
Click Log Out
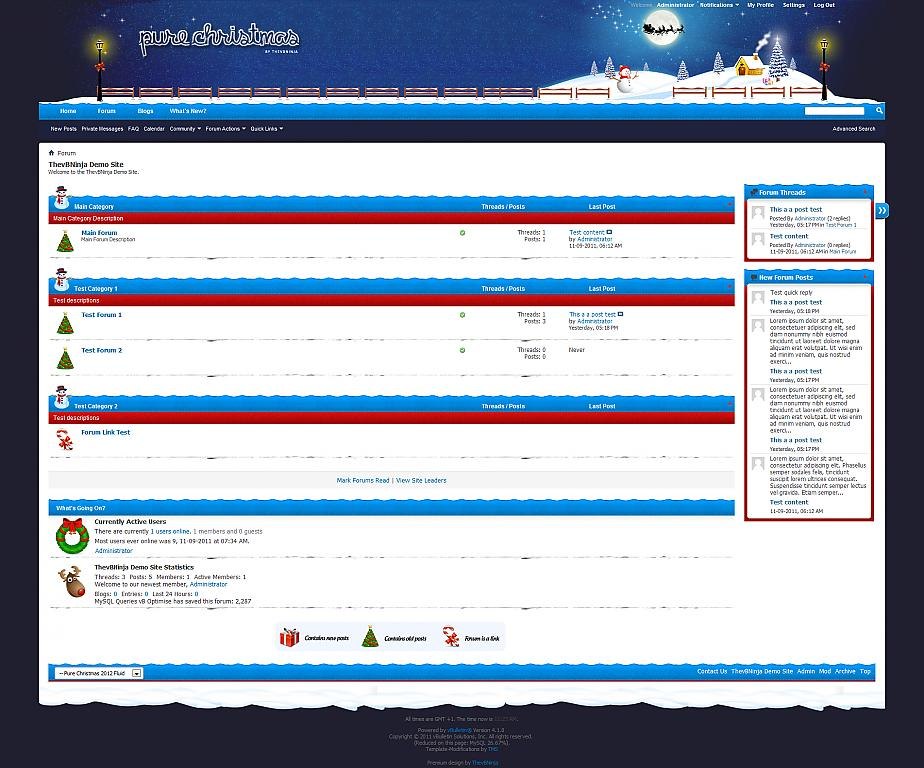(824, 5)
